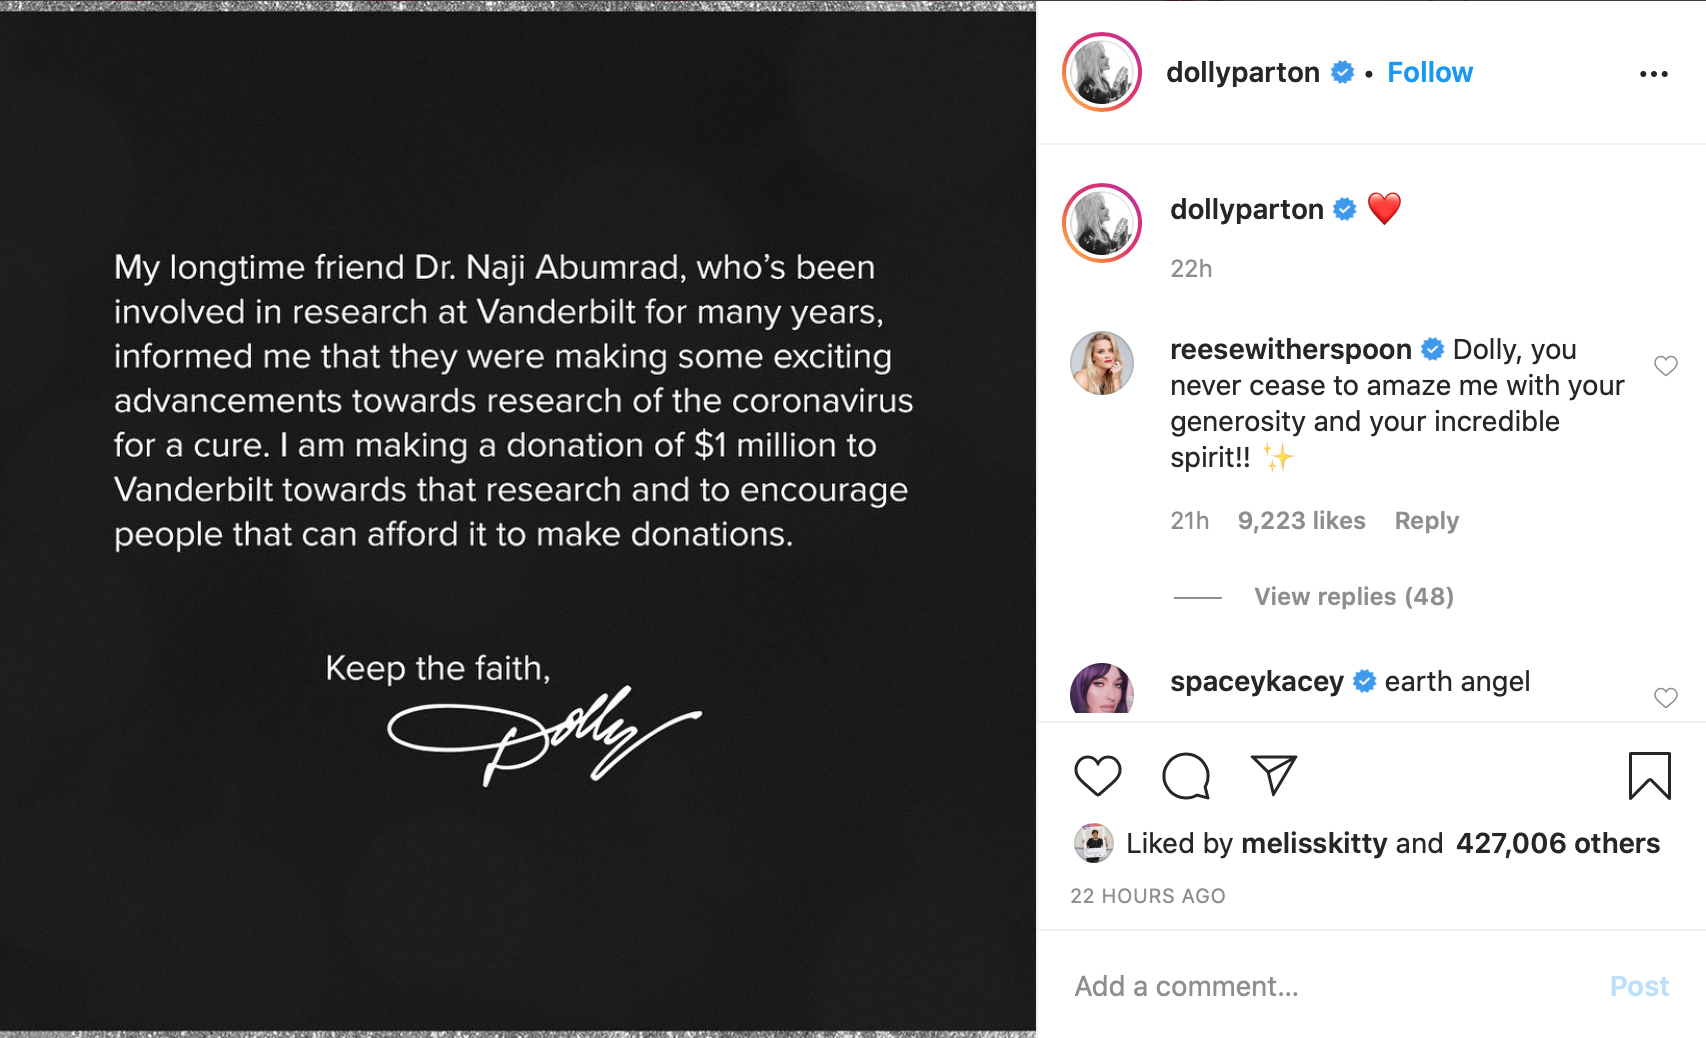1706x1038 pixels.
Task: Share post via paper plane icon
Action: pos(1274,775)
